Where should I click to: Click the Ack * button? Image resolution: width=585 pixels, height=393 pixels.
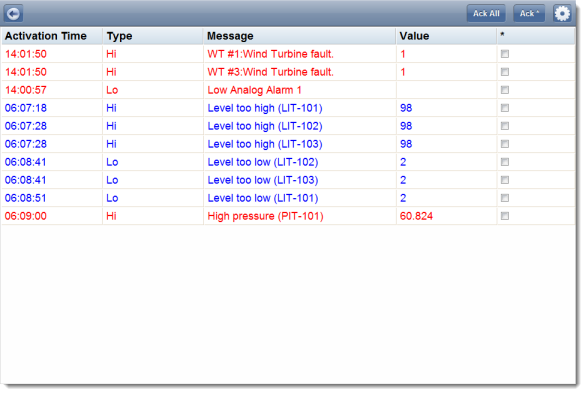tap(529, 13)
